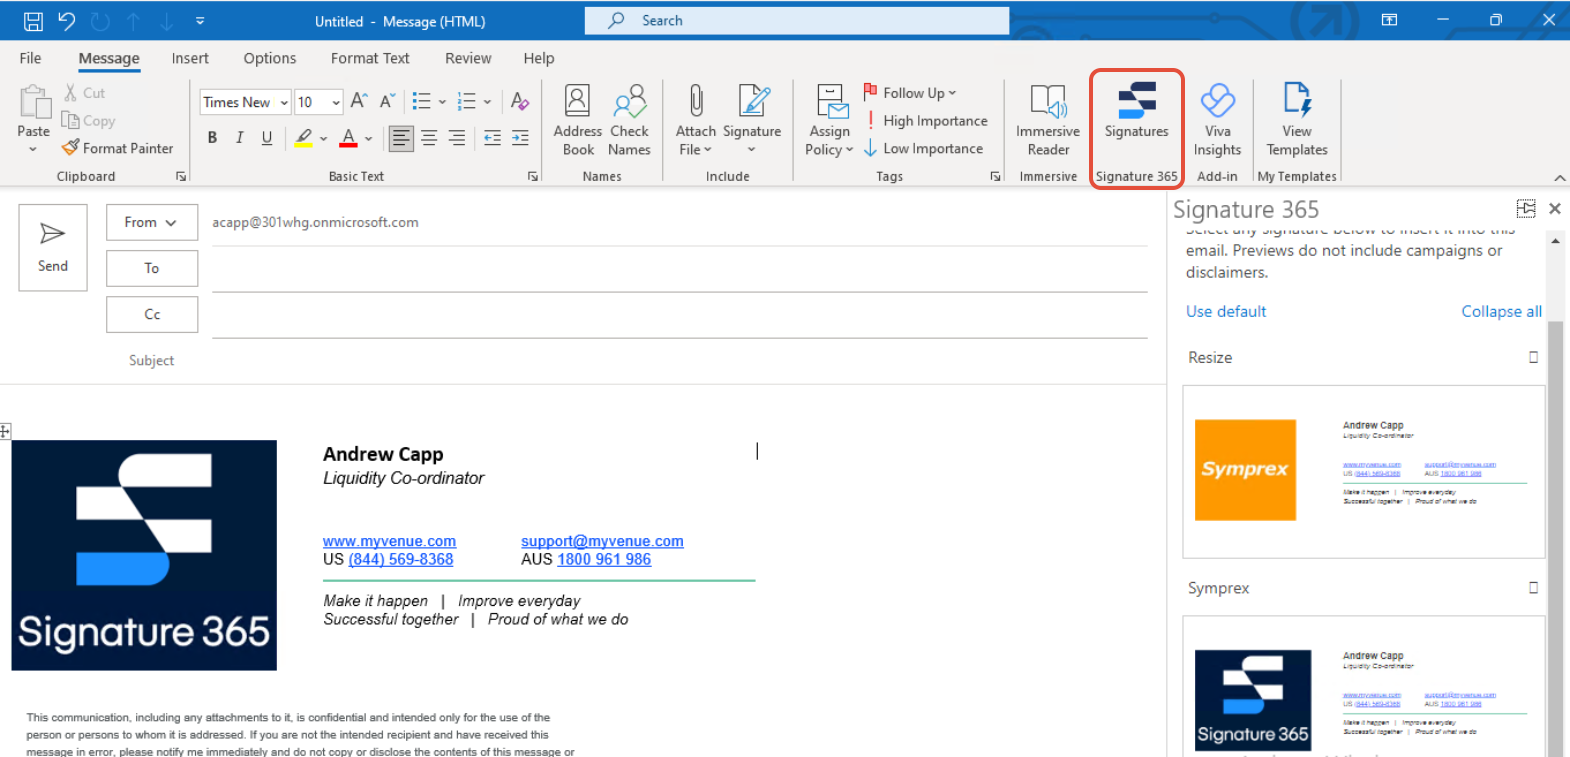
Task: Open the From account dropdown
Action: pyautogui.click(x=152, y=222)
